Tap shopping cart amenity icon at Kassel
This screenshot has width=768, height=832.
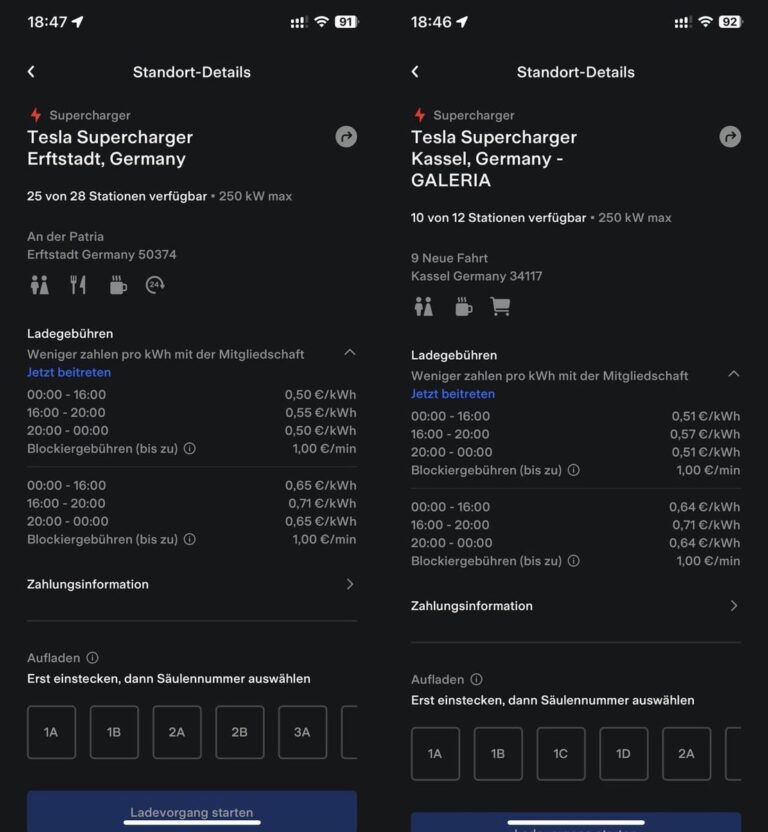[x=500, y=307]
